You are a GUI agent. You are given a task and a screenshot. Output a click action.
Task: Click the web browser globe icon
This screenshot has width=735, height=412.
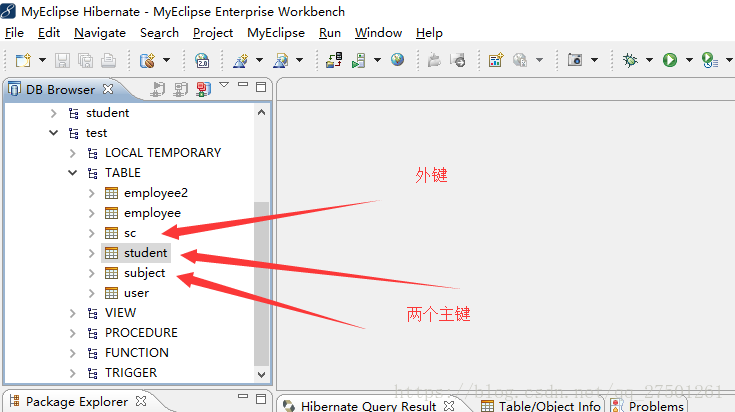tap(398, 60)
